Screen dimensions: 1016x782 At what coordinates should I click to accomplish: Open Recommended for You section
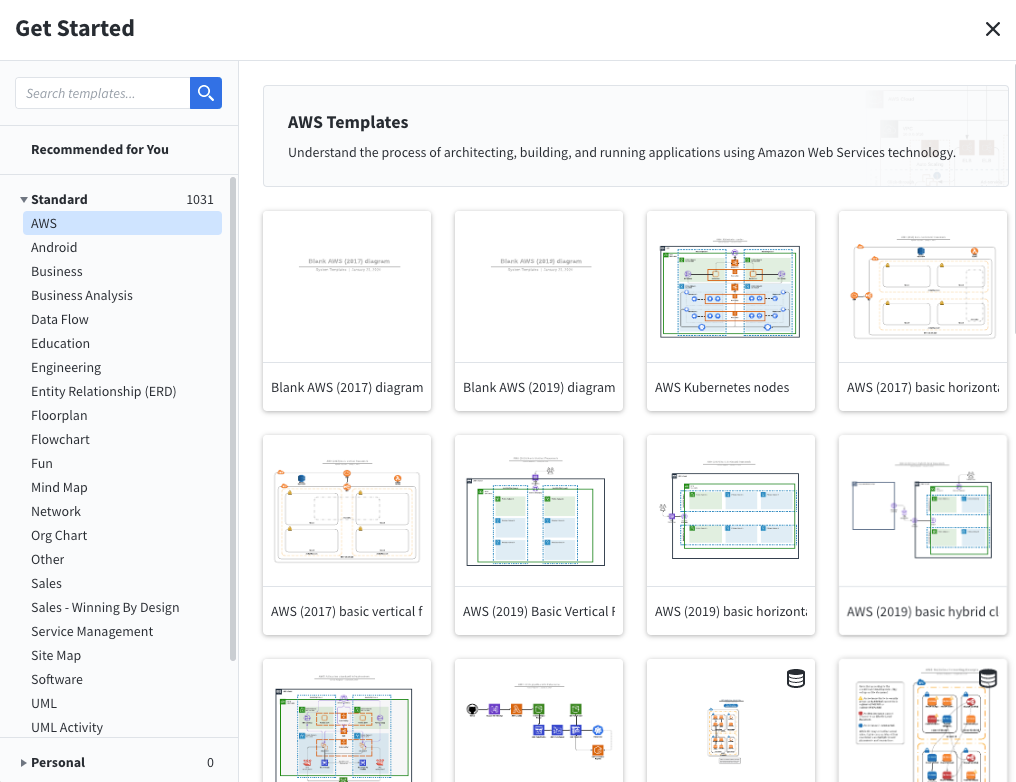[100, 150]
